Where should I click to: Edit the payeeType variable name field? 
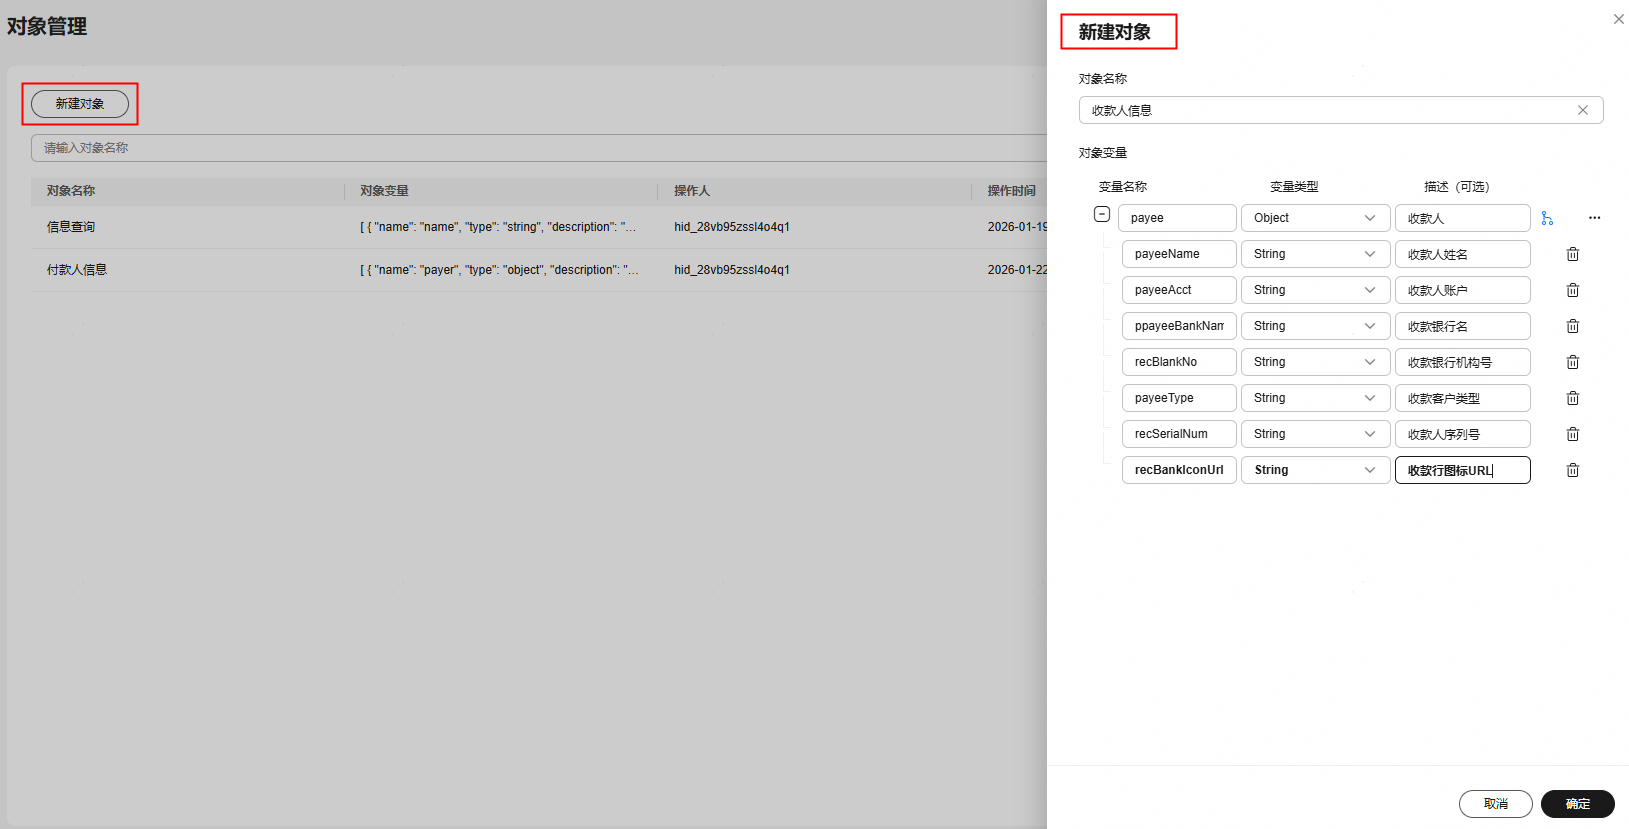1179,398
